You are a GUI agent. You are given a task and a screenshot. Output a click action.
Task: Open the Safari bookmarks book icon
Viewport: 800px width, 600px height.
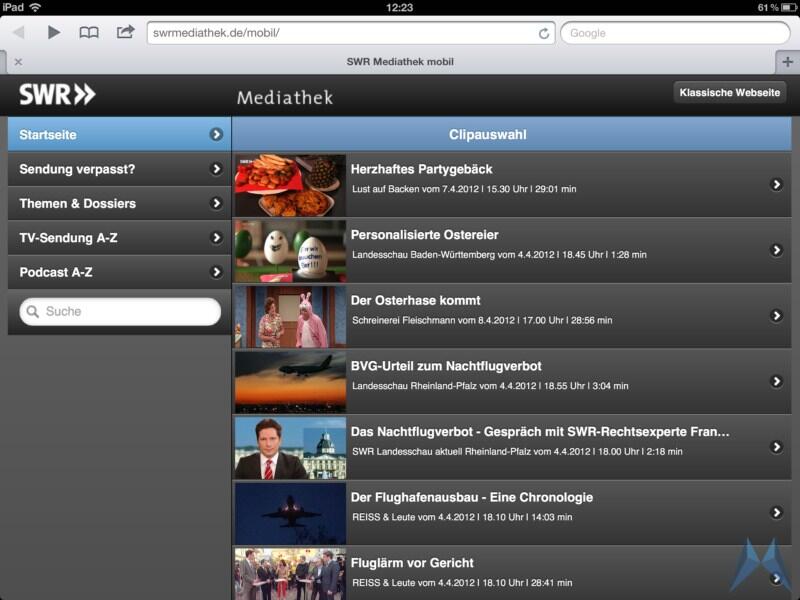pyautogui.click(x=89, y=33)
